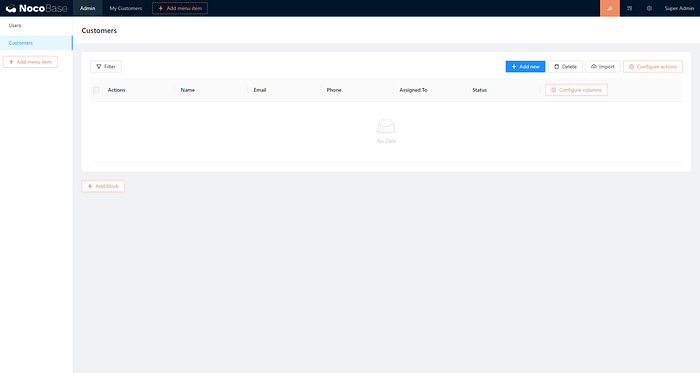Open Configure columns
The height and width of the screenshot is (373, 700).
(x=576, y=90)
